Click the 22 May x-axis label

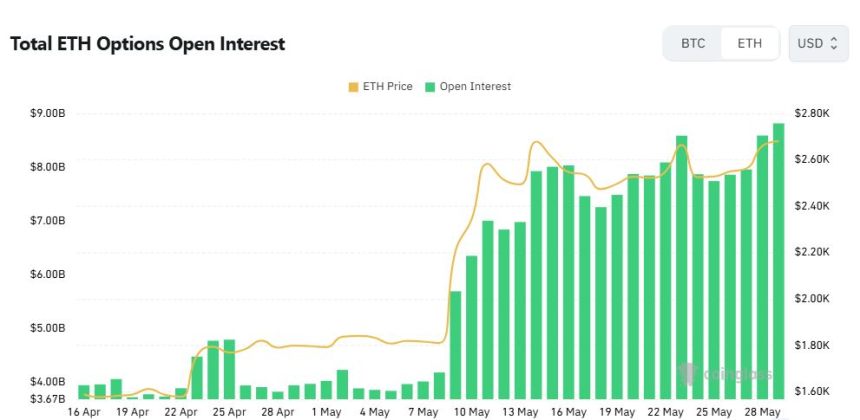point(665,411)
